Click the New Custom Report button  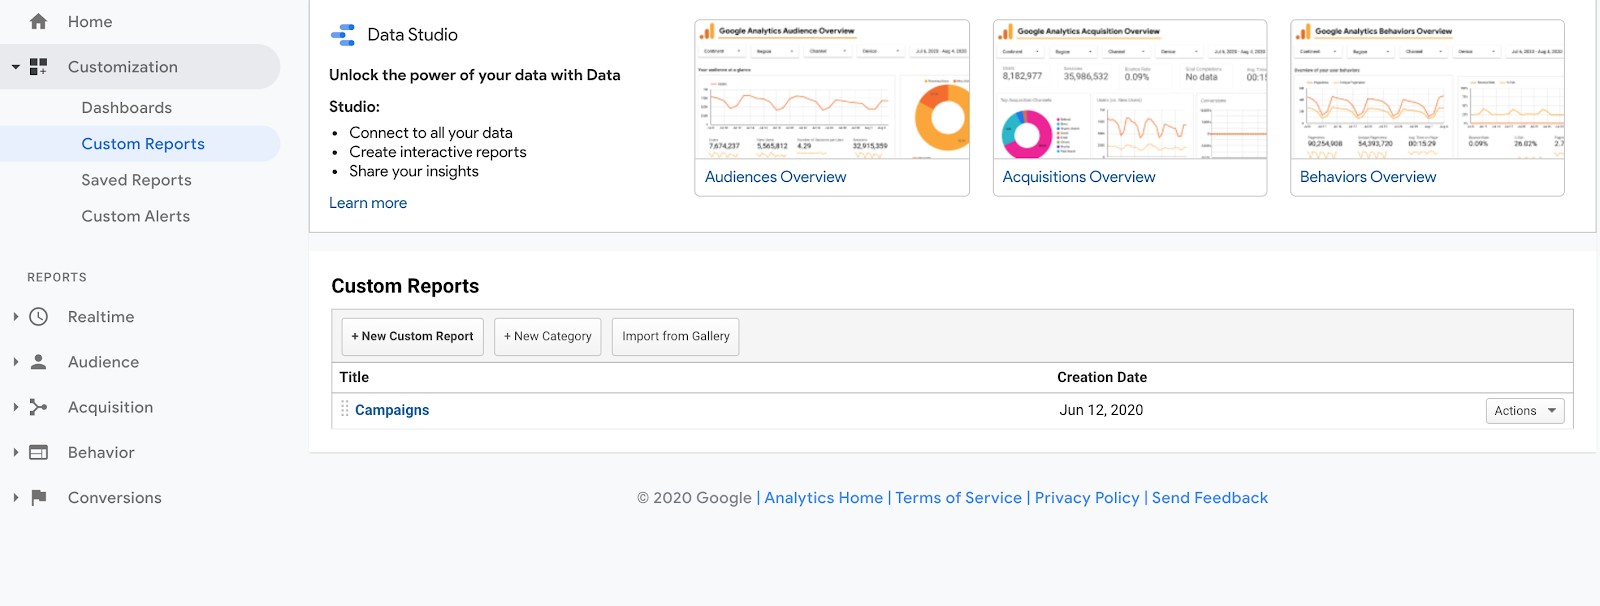[x=413, y=337]
